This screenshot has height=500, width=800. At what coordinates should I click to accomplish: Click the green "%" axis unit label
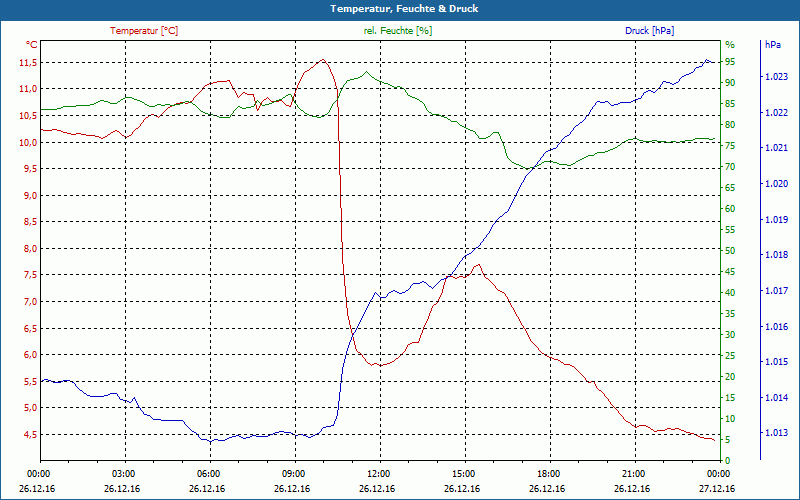point(730,45)
